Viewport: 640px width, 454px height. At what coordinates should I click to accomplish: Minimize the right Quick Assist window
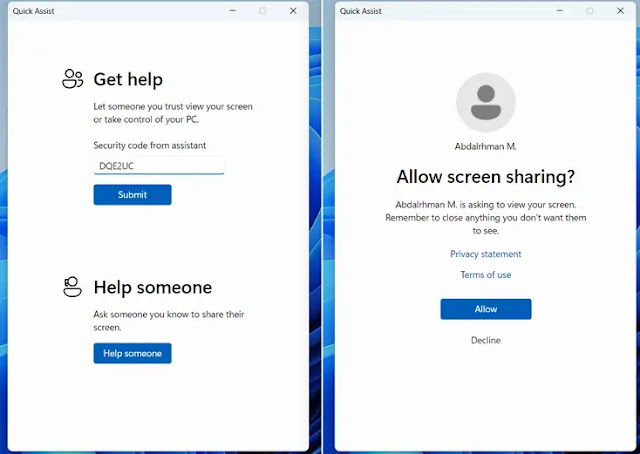[x=560, y=11]
